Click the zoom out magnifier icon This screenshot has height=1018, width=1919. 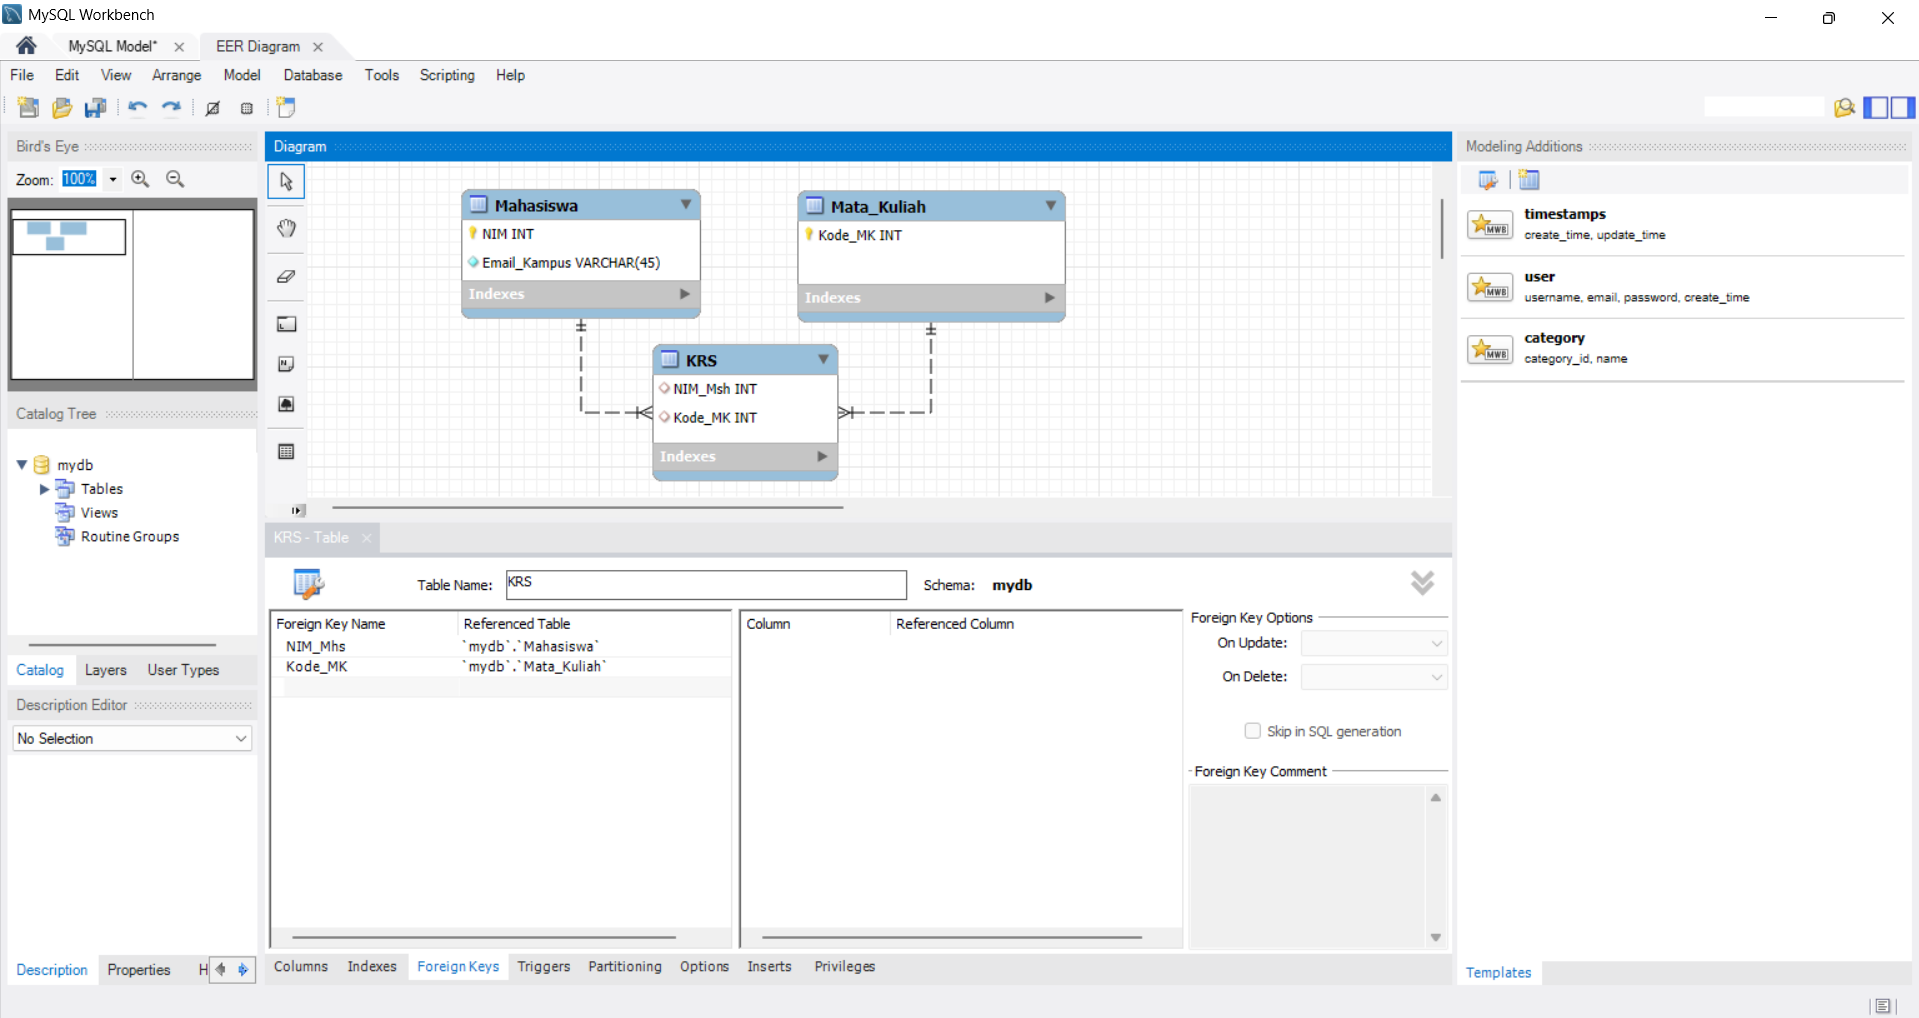(175, 179)
